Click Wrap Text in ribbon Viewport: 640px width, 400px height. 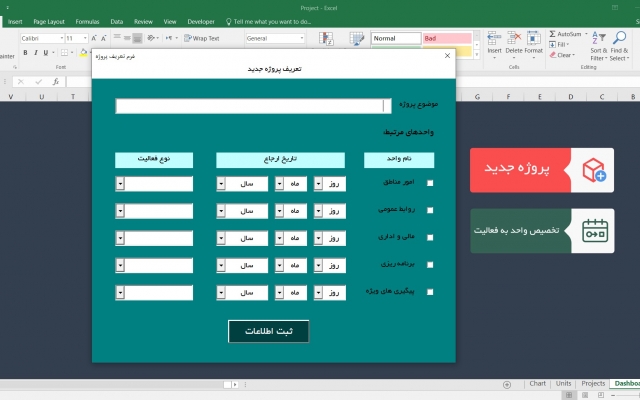(x=202, y=38)
